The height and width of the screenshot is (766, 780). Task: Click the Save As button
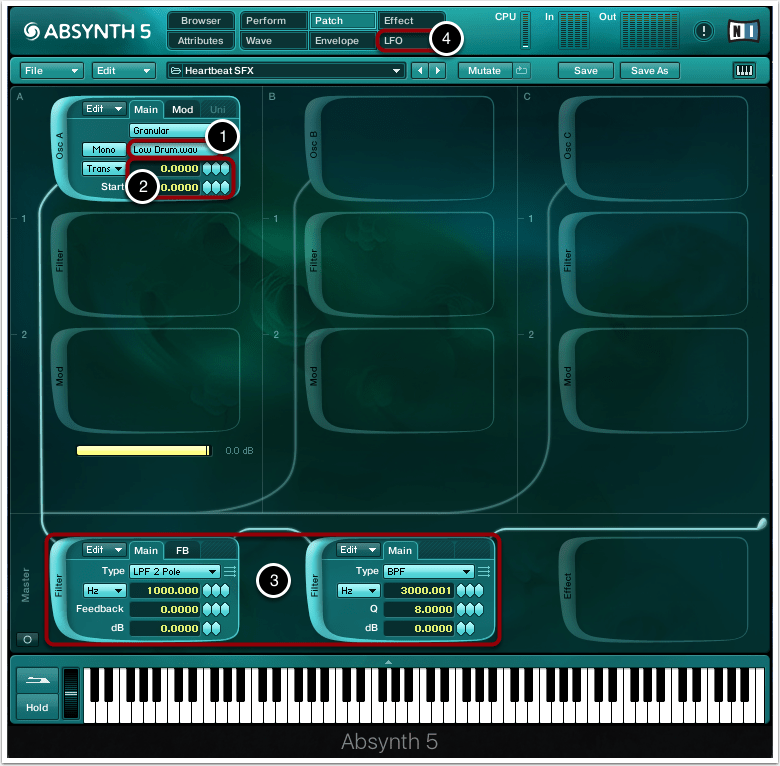pos(649,71)
